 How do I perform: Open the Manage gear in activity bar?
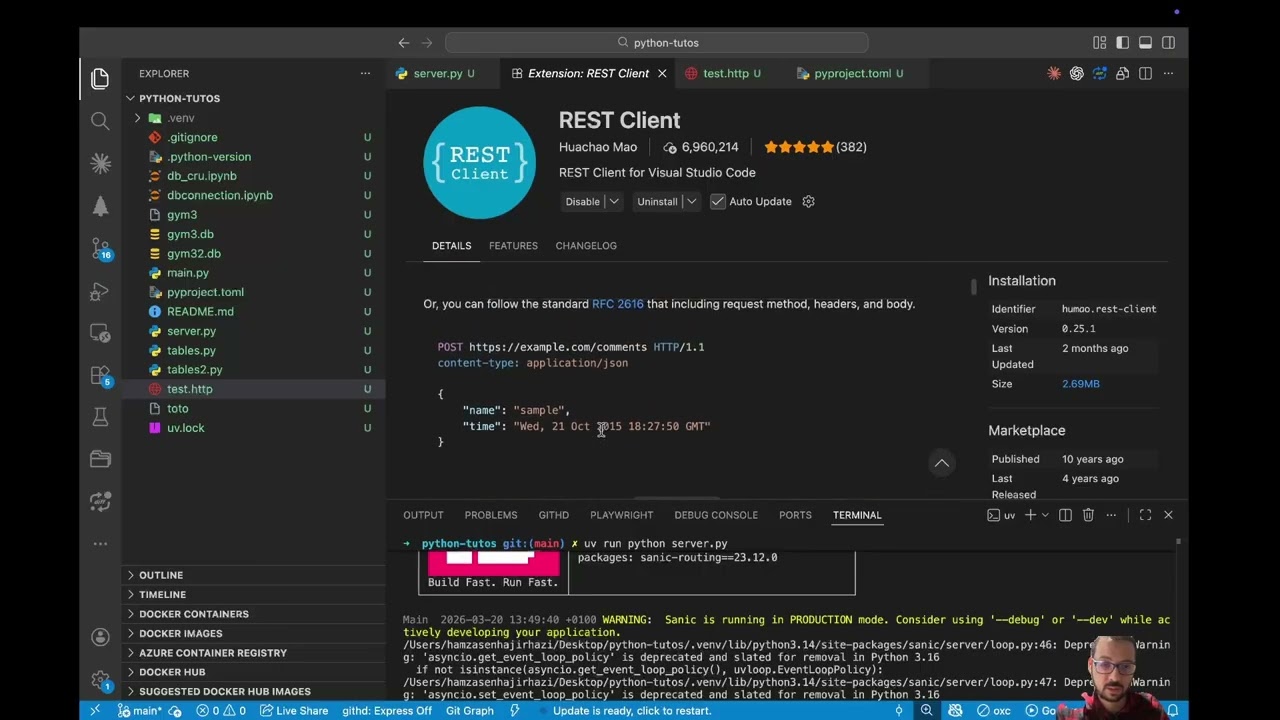point(100,679)
